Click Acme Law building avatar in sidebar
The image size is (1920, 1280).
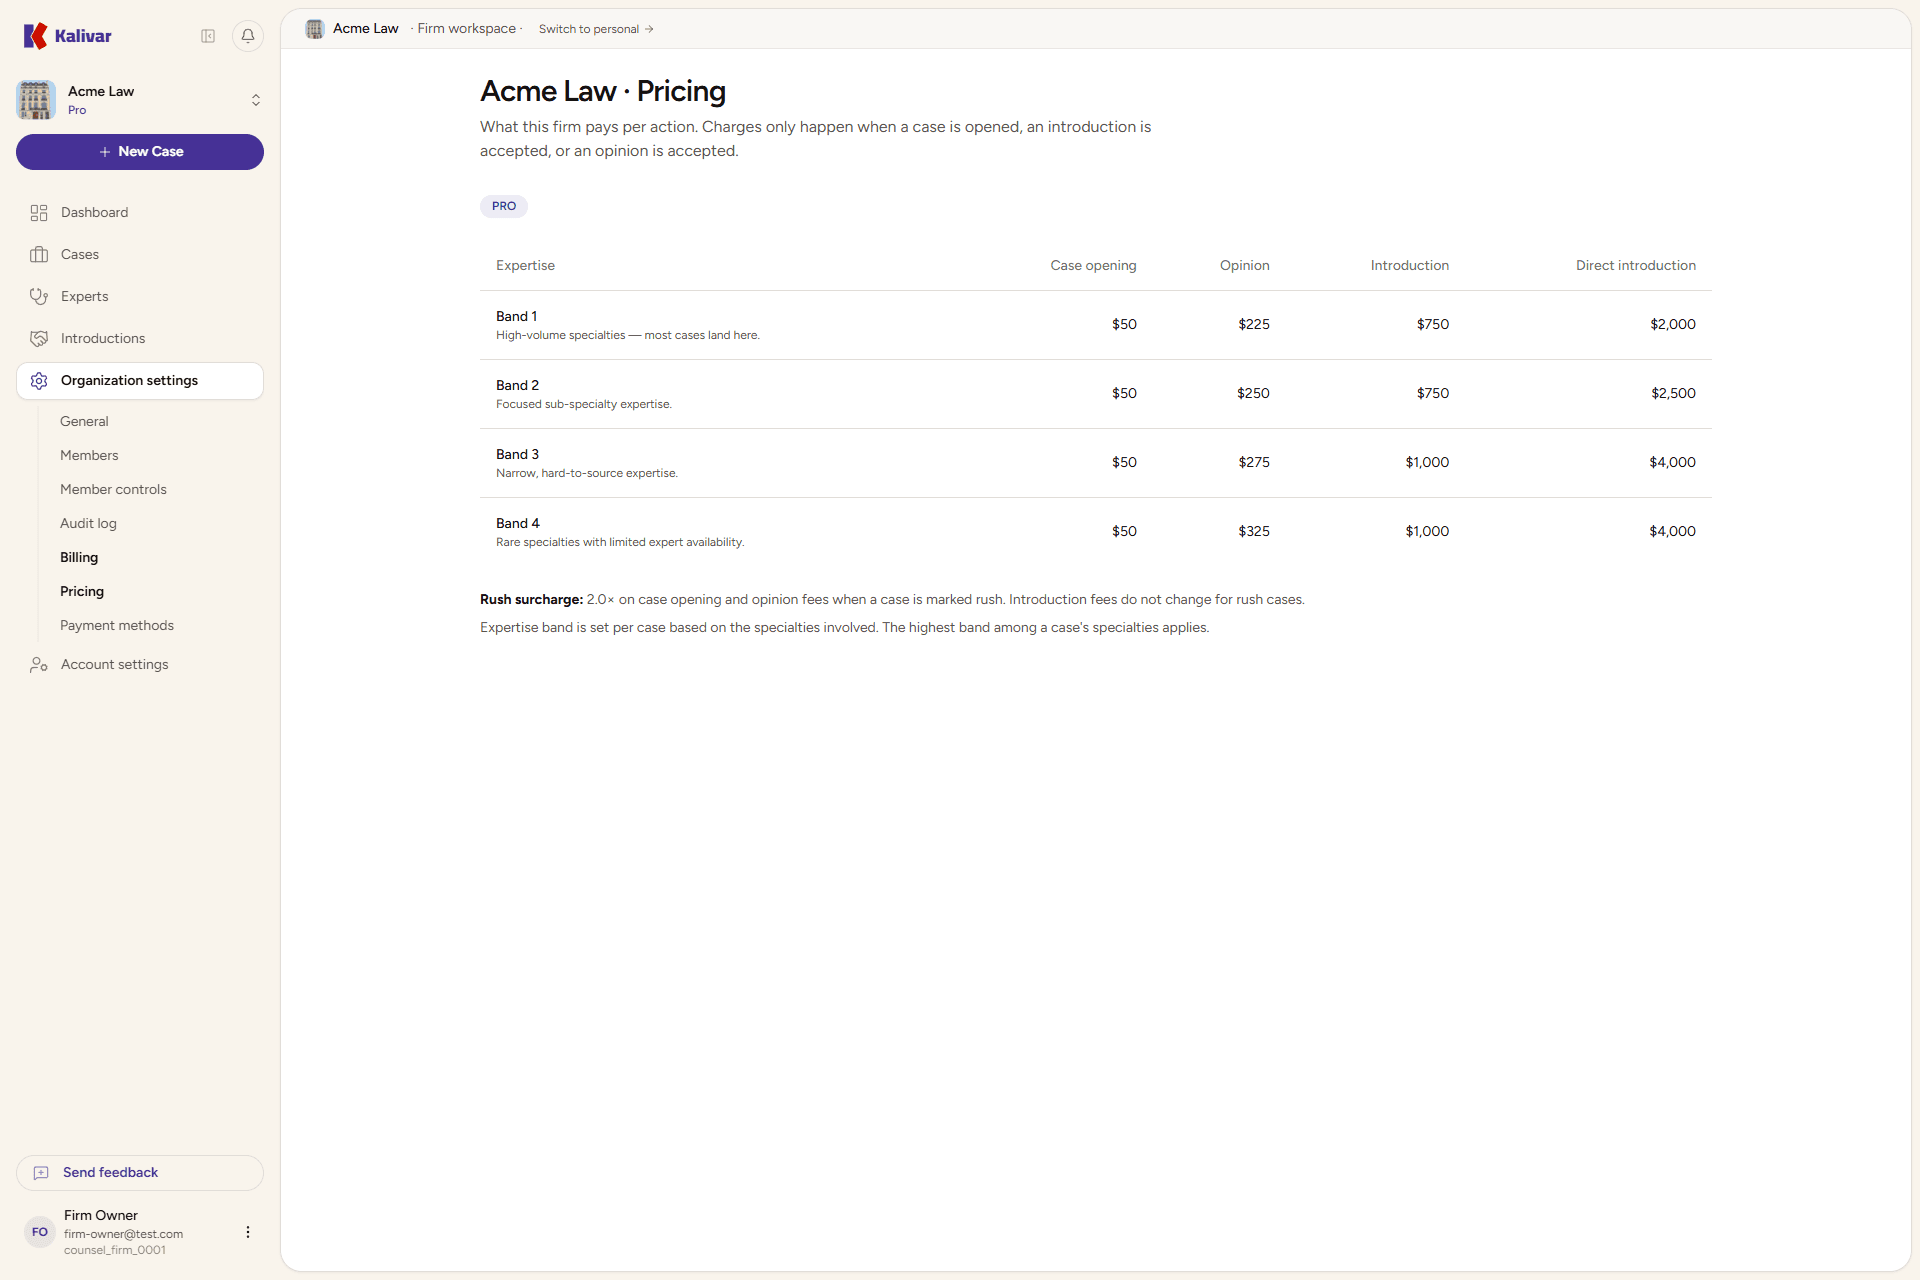click(36, 100)
